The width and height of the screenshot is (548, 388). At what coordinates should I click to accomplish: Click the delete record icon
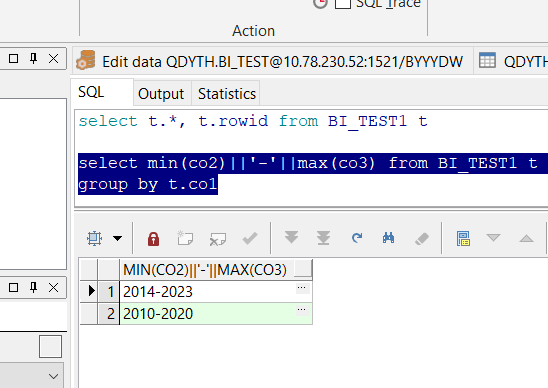(x=217, y=239)
